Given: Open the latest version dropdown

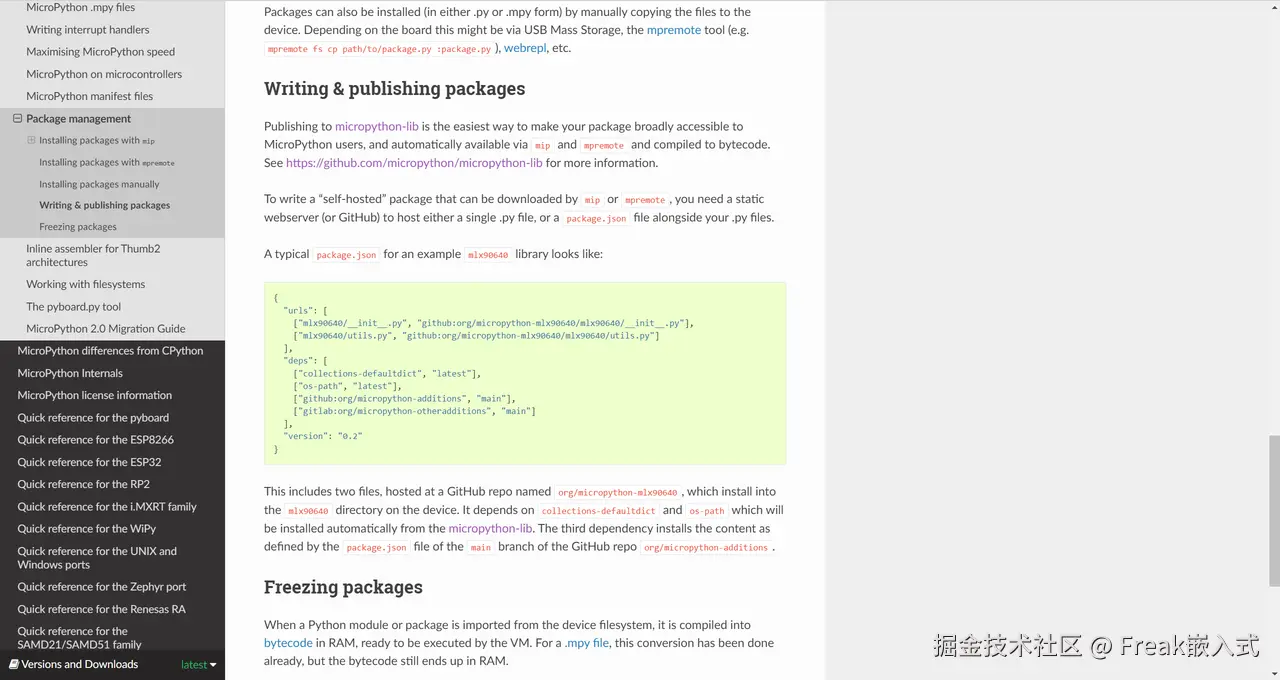Looking at the screenshot, I should pos(198,665).
